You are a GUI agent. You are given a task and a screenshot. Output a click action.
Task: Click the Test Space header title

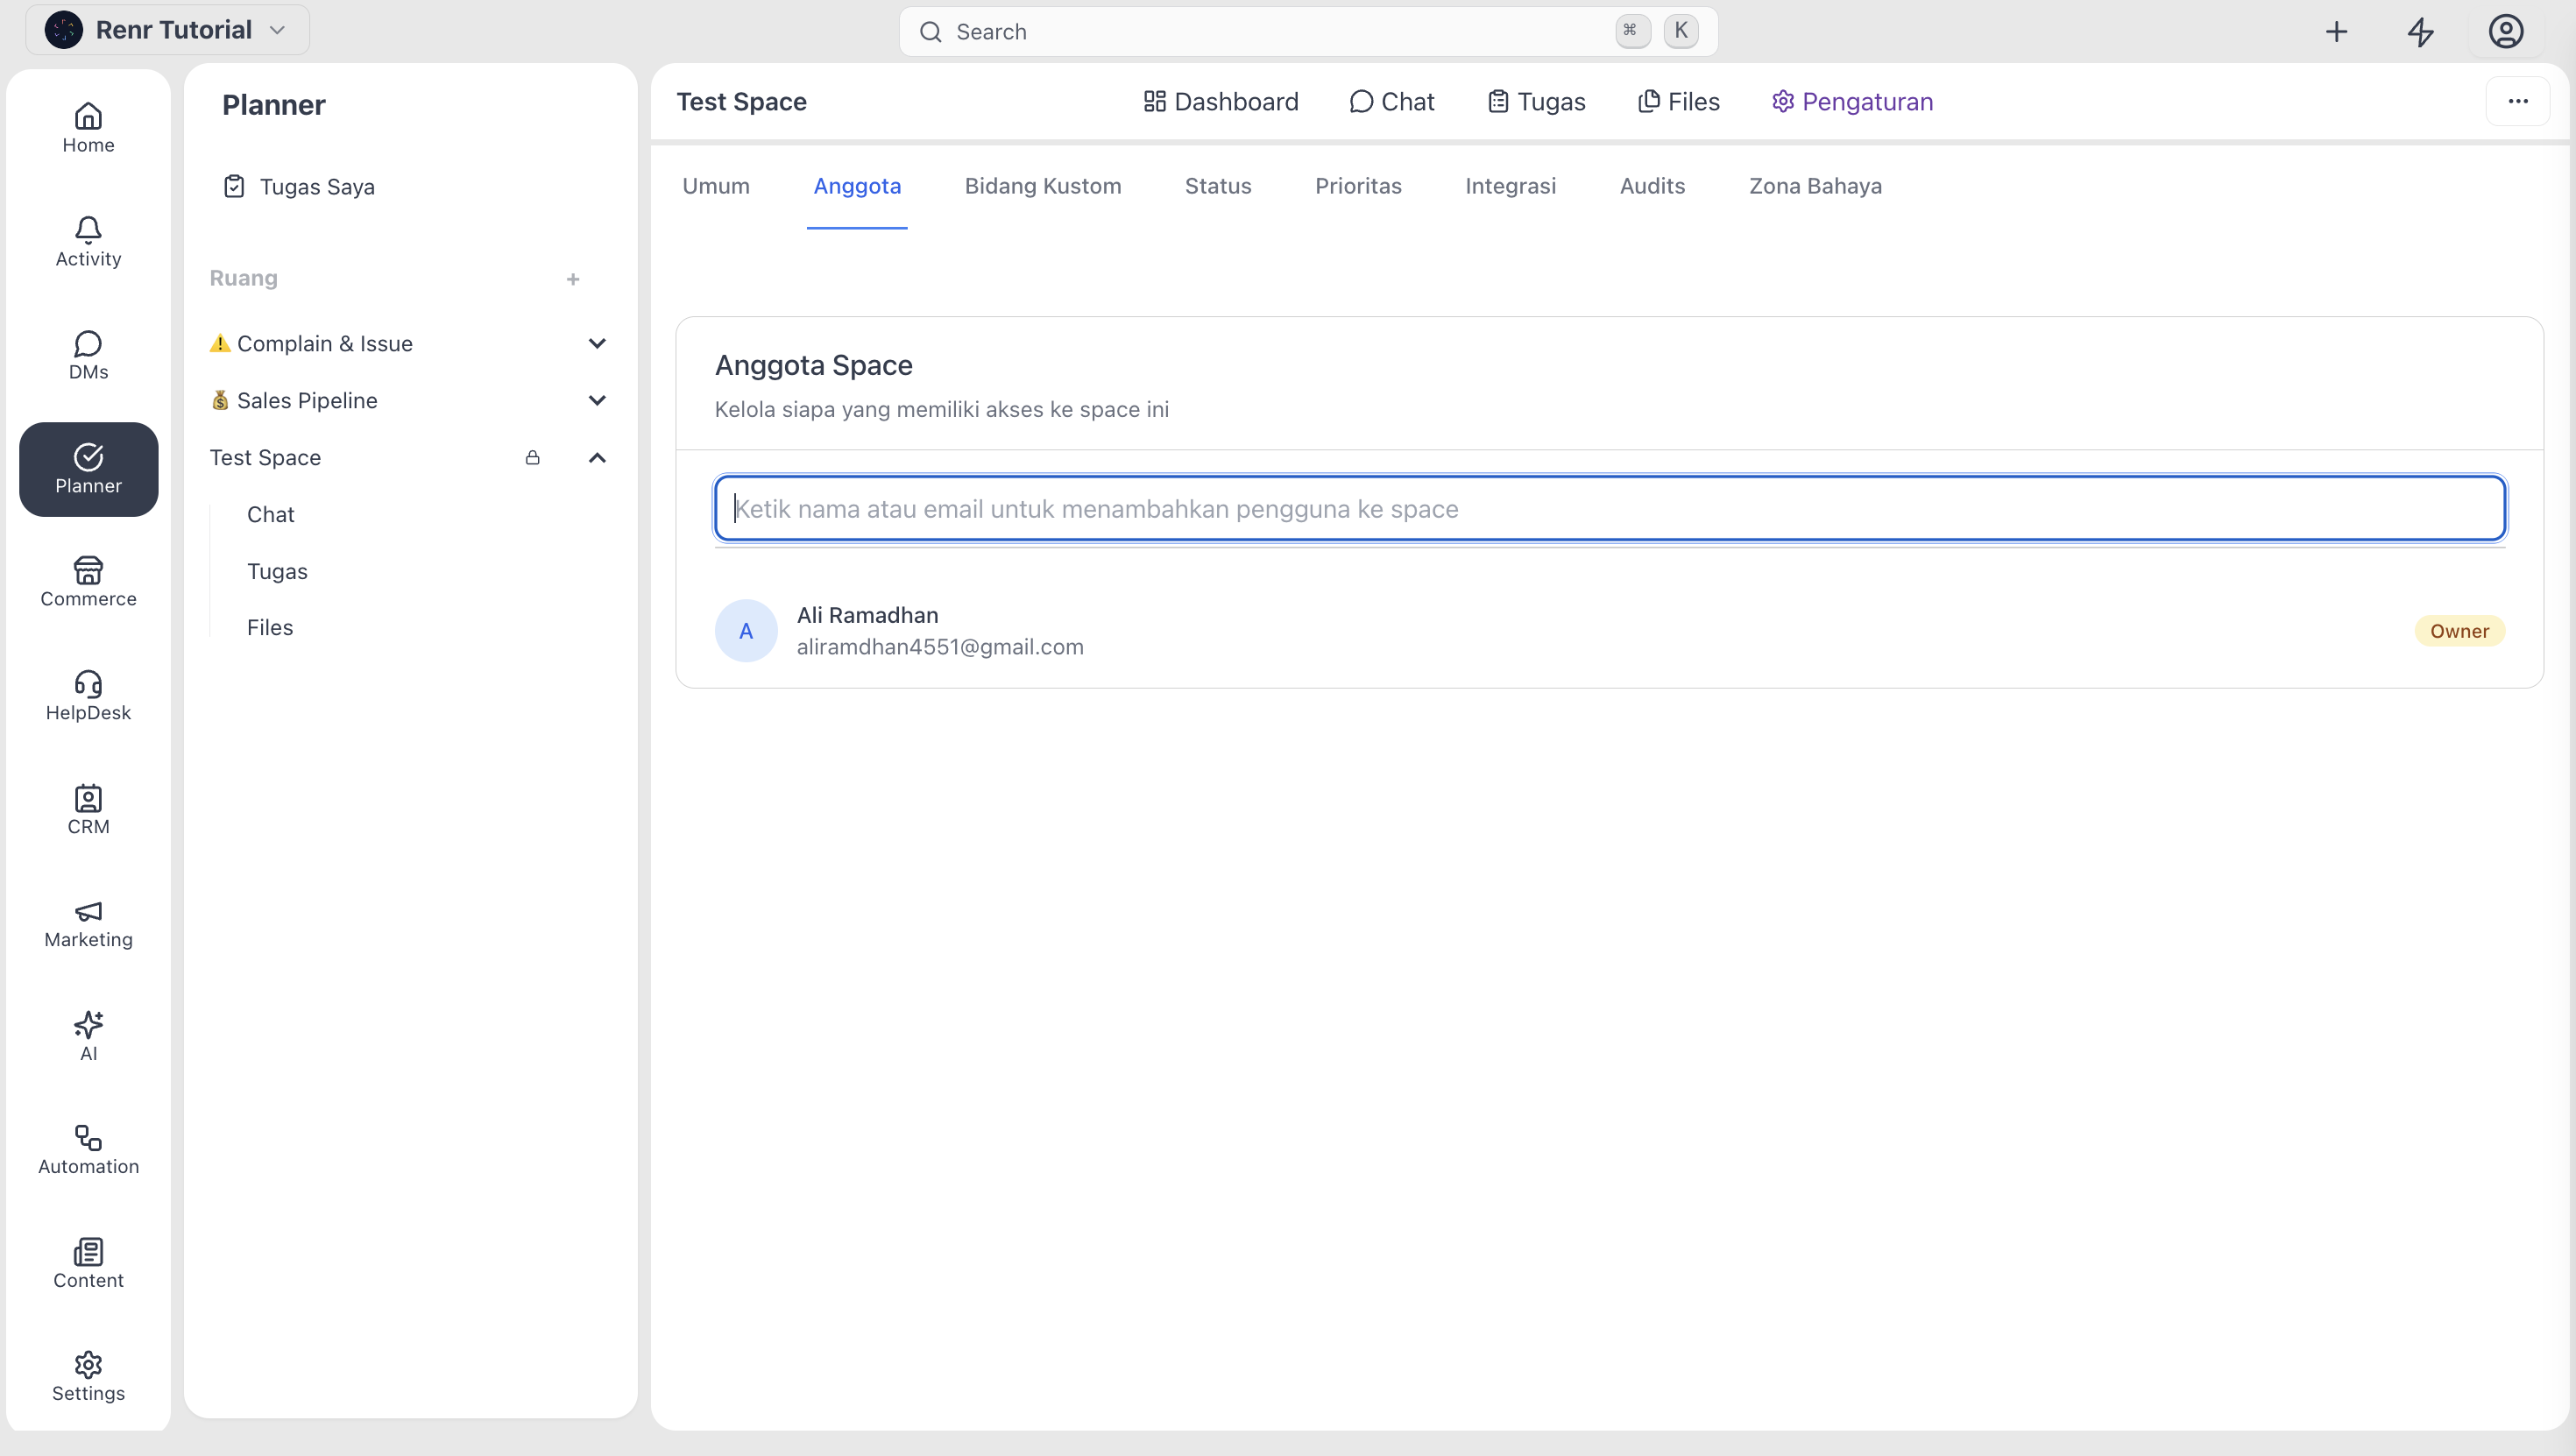coord(741,102)
